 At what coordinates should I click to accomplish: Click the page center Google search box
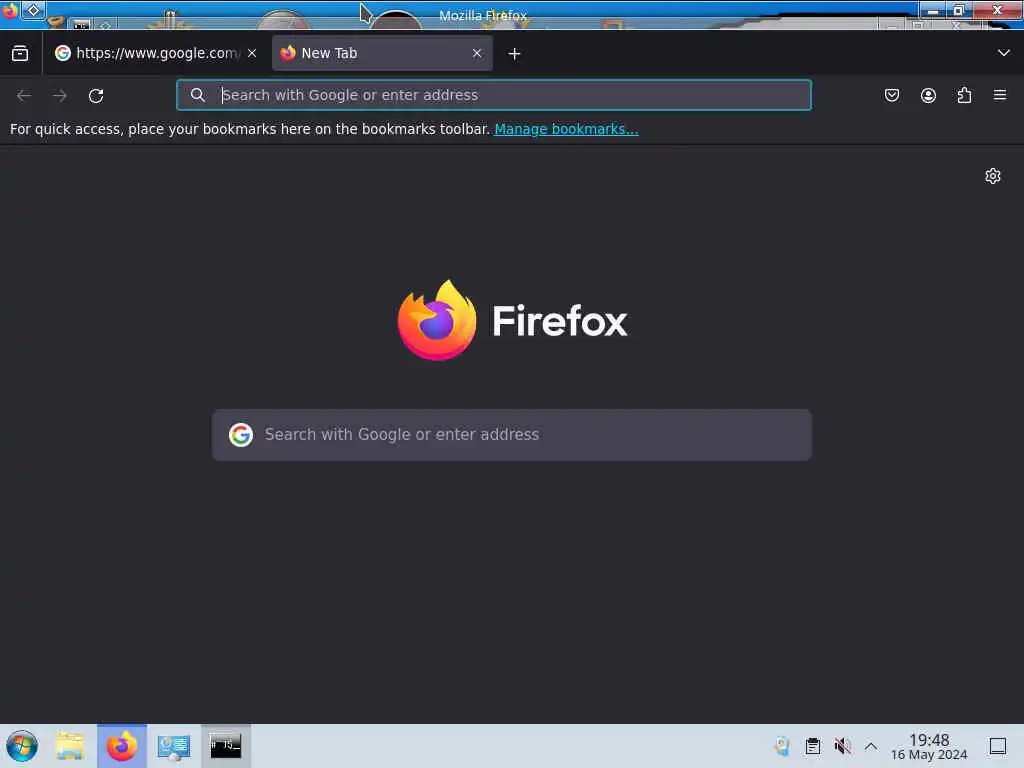[512, 435]
